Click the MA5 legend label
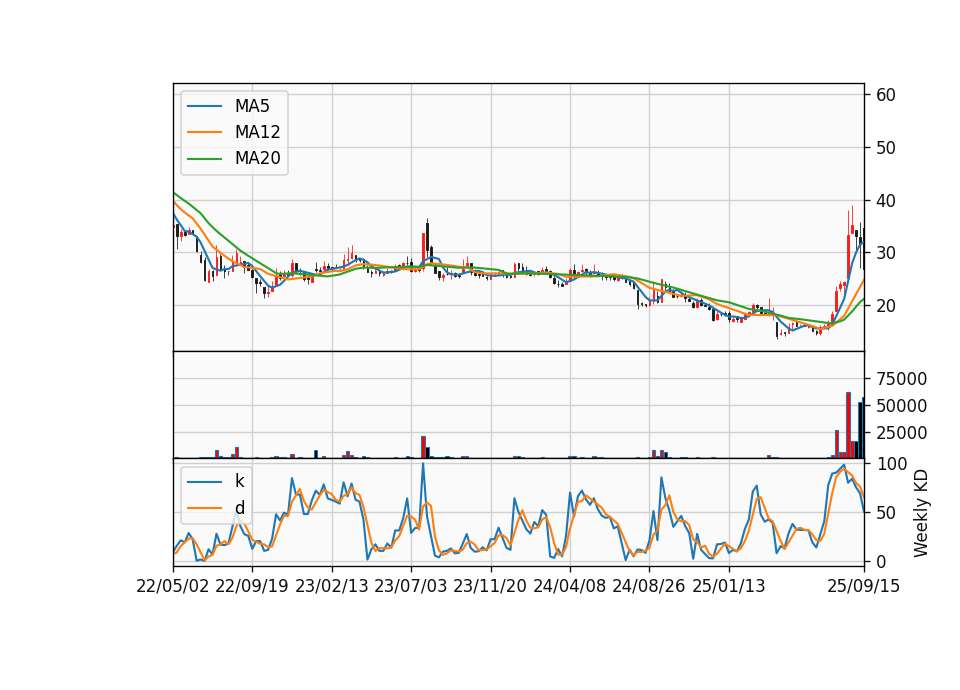The image size is (960, 690). (252, 106)
